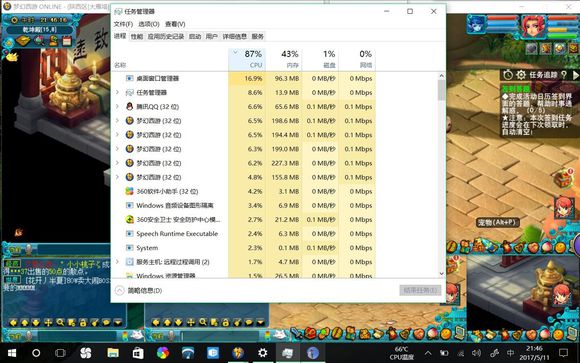Click the fan-shaped app icon on taskbar

coord(86,353)
